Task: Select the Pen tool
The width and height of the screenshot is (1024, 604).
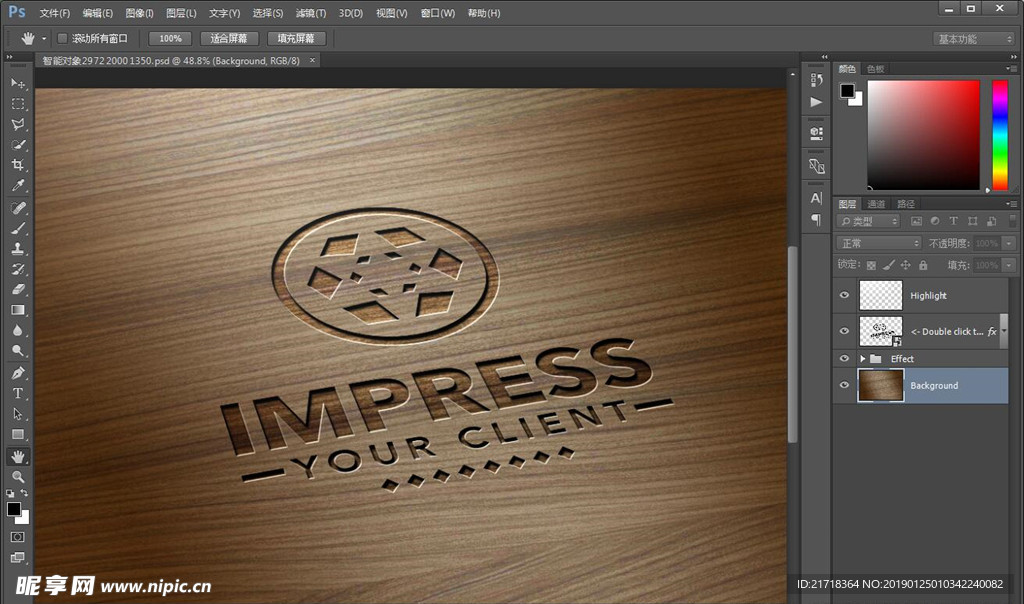Action: click(x=18, y=373)
